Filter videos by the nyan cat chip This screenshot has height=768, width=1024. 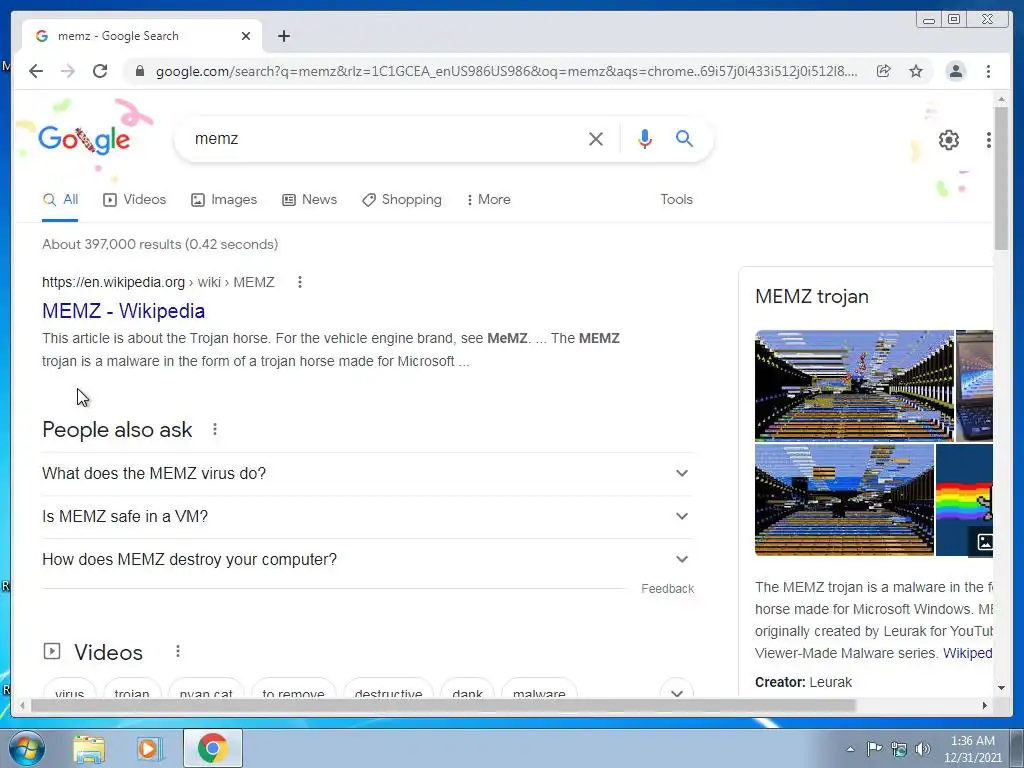206,692
